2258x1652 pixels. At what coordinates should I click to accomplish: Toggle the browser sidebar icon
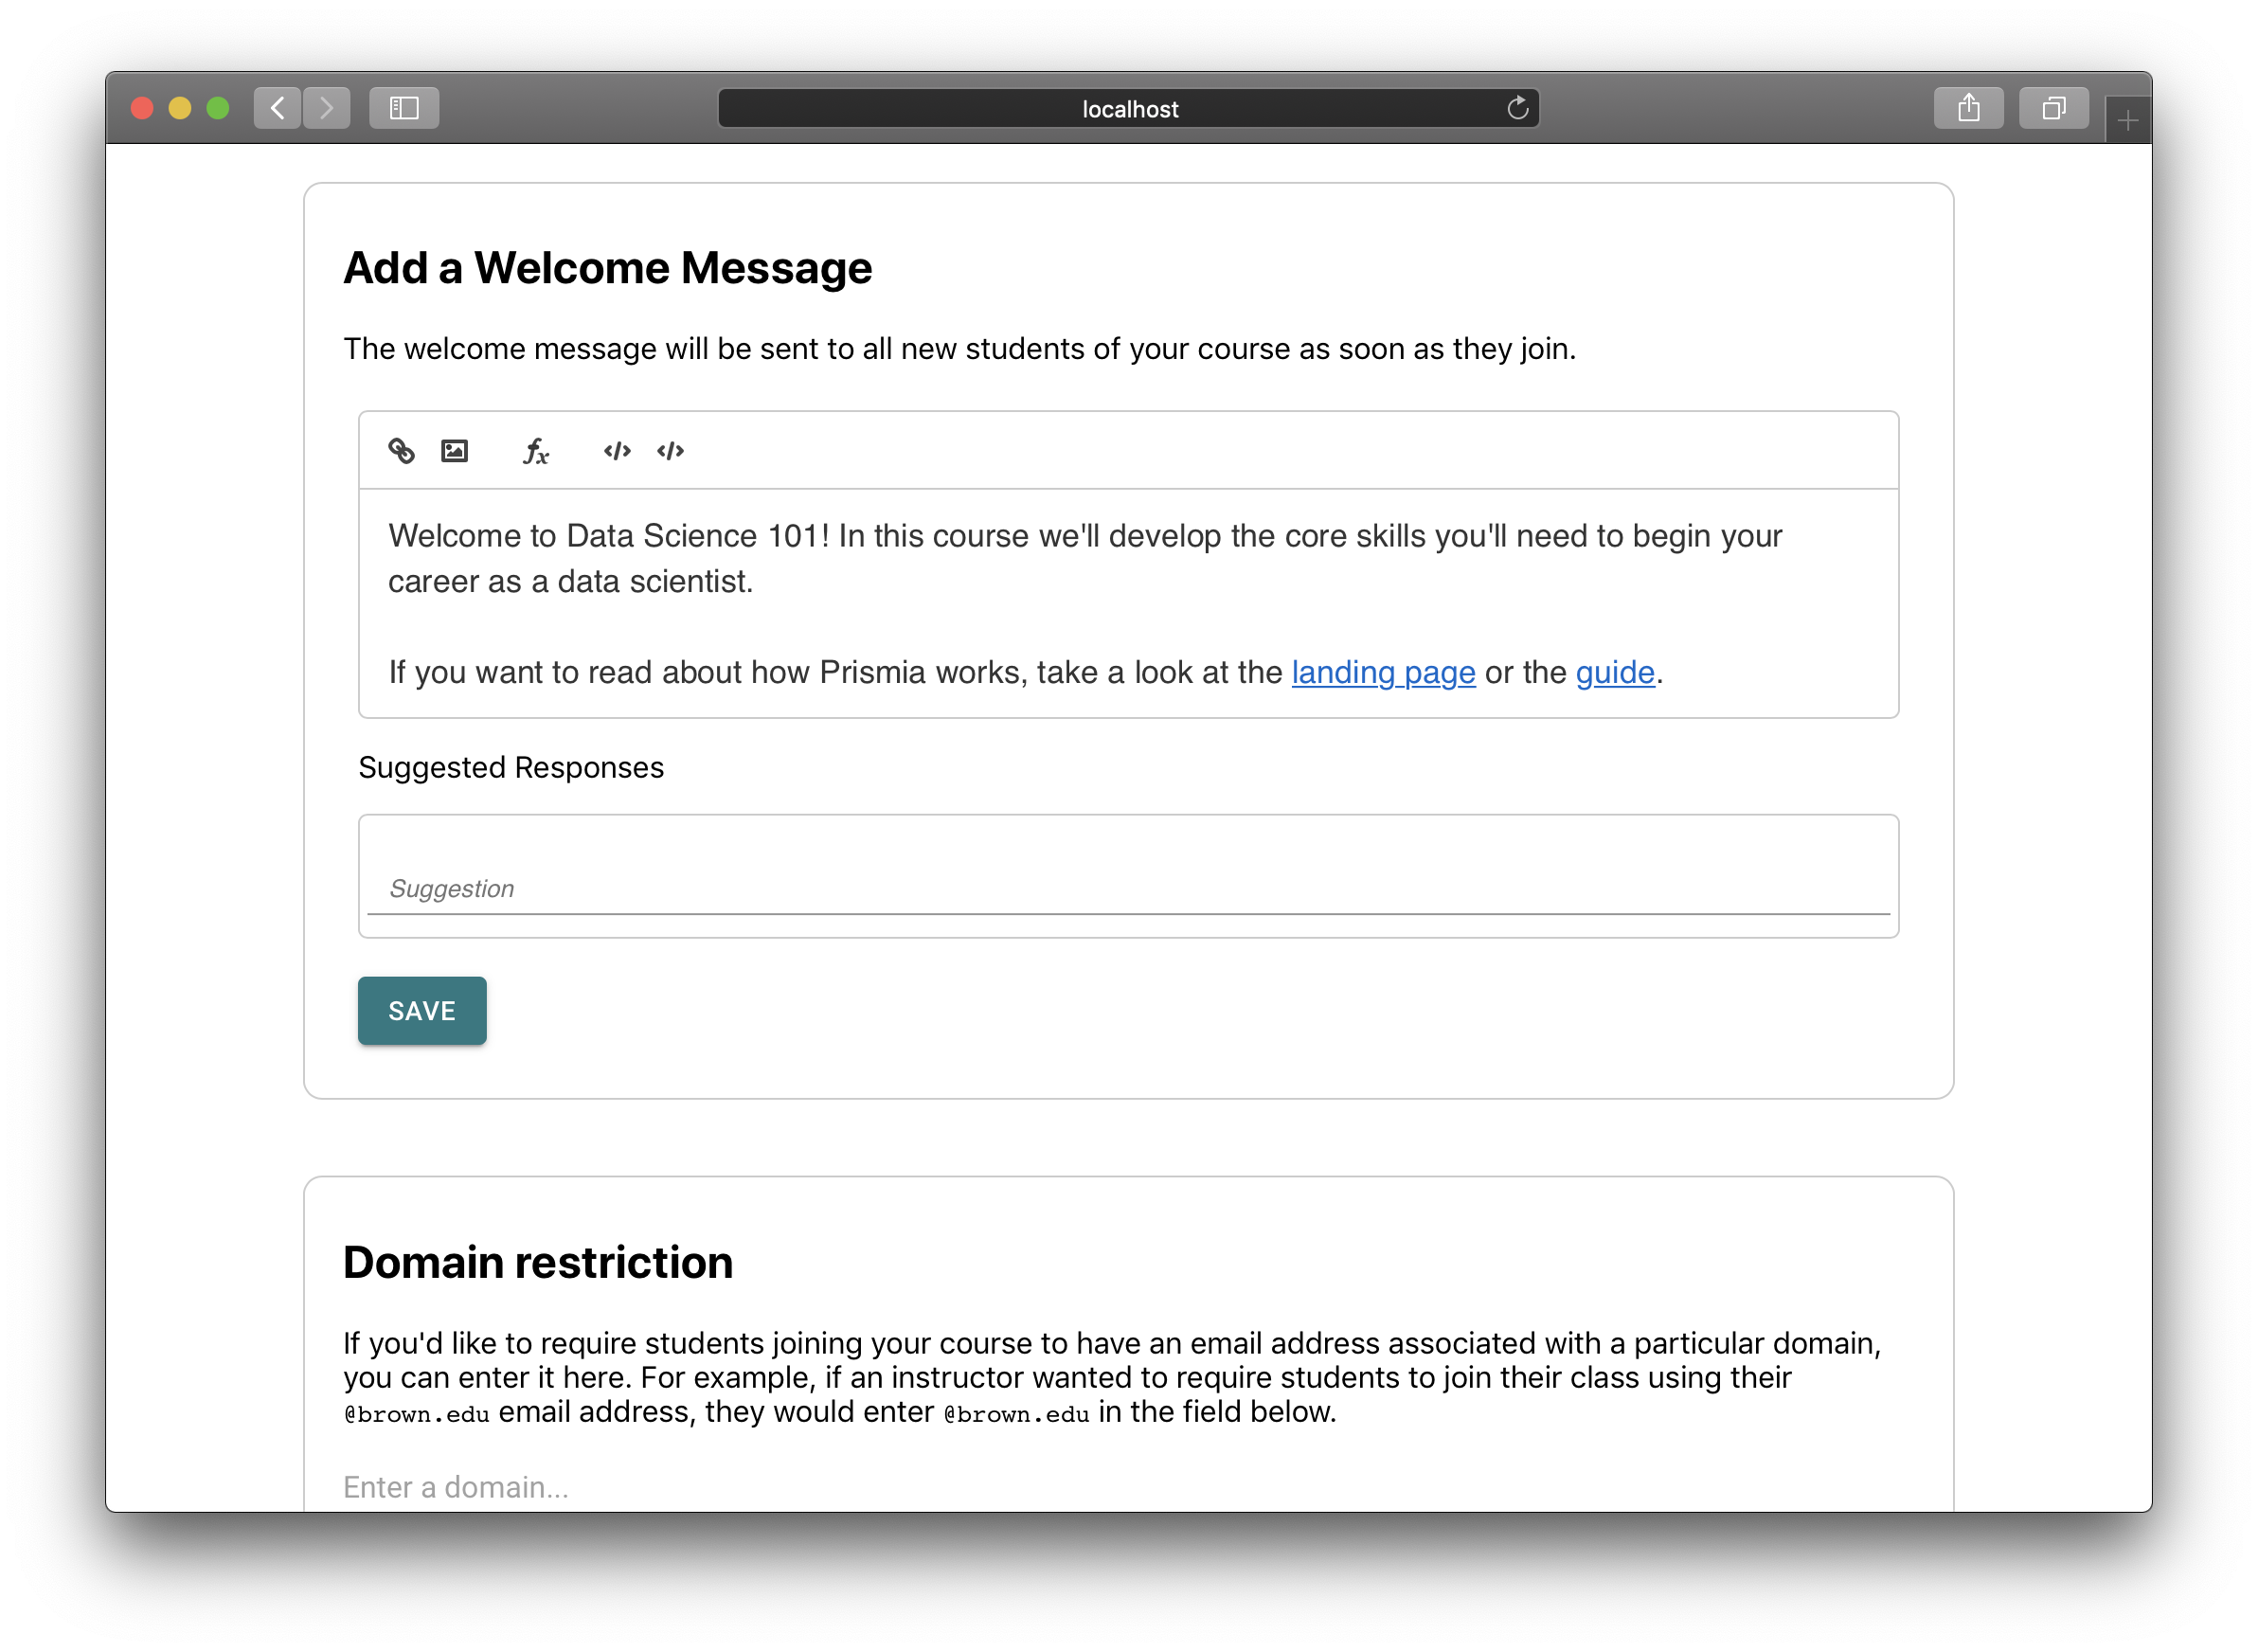tap(404, 108)
